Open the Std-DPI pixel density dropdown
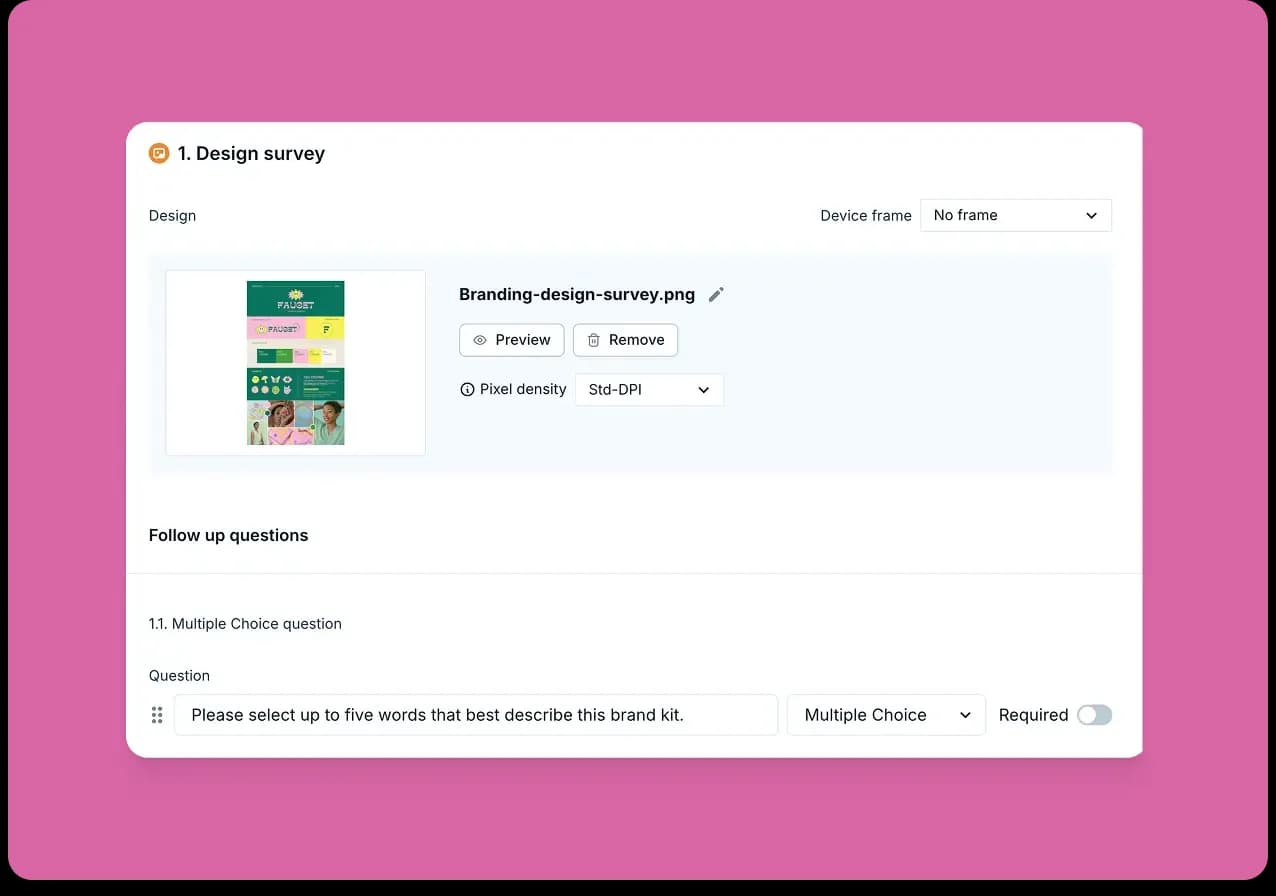Viewport: 1276px width, 896px height. point(649,390)
